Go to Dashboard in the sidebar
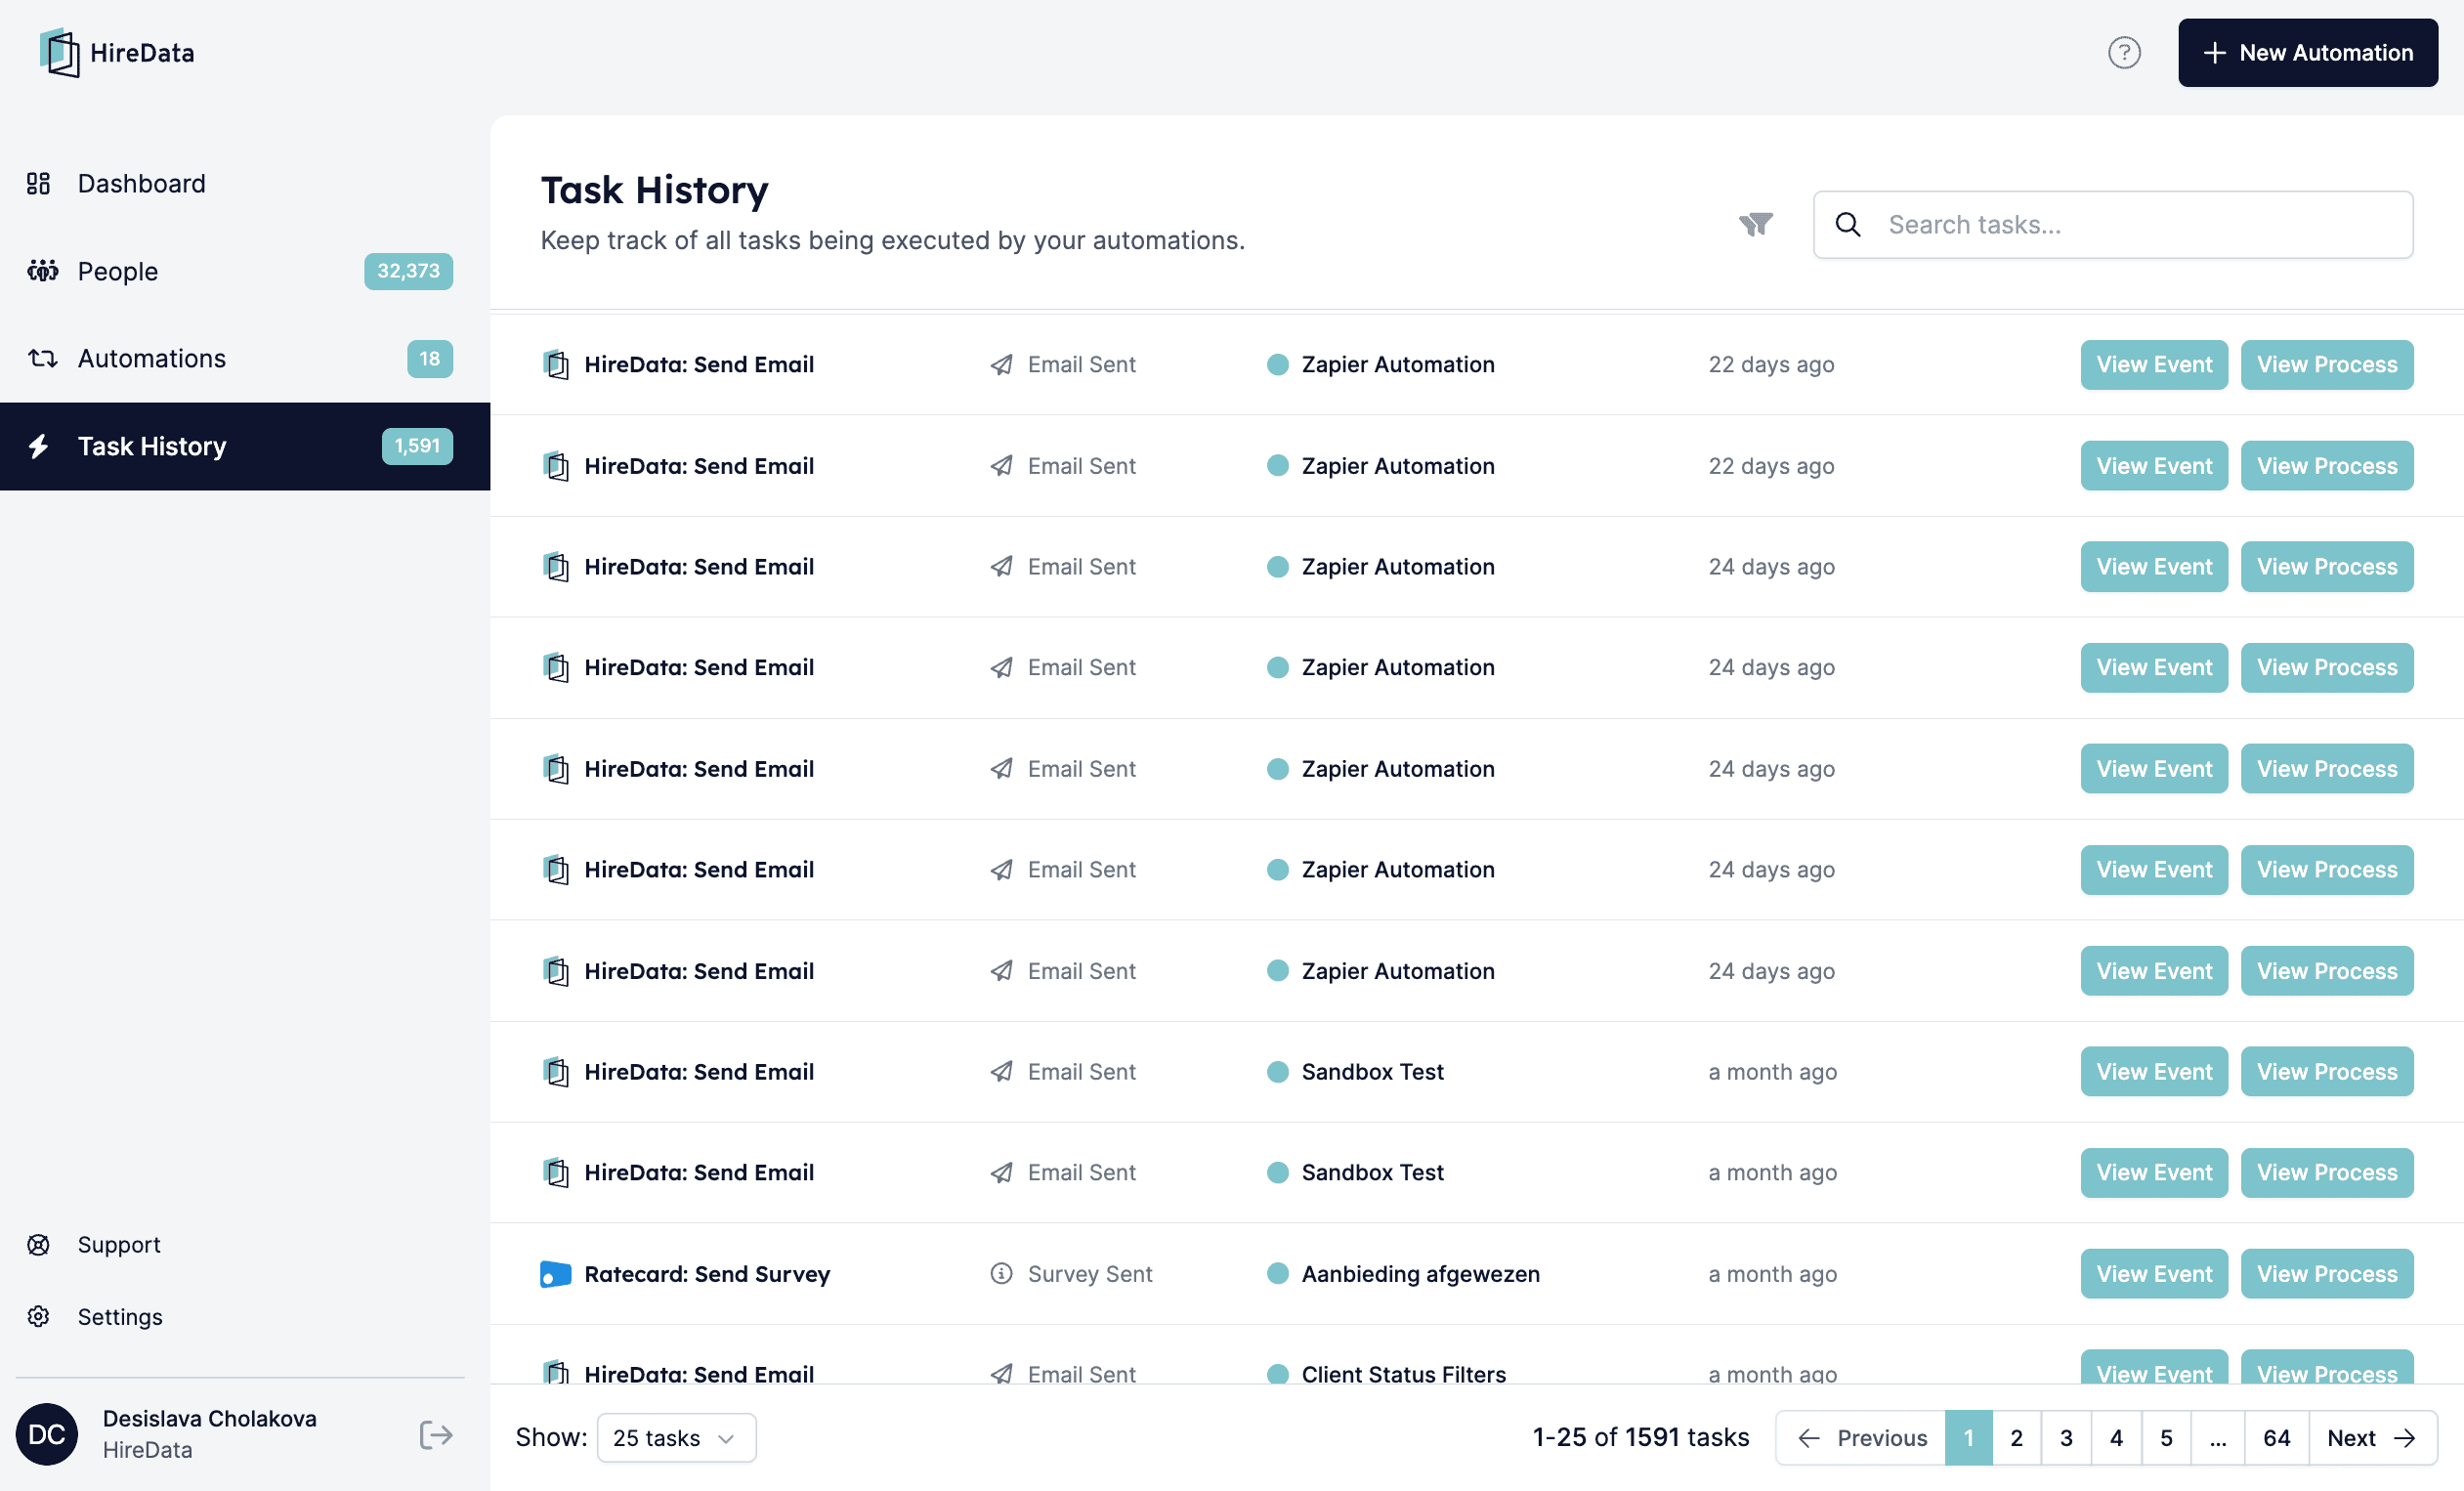 click(245, 183)
